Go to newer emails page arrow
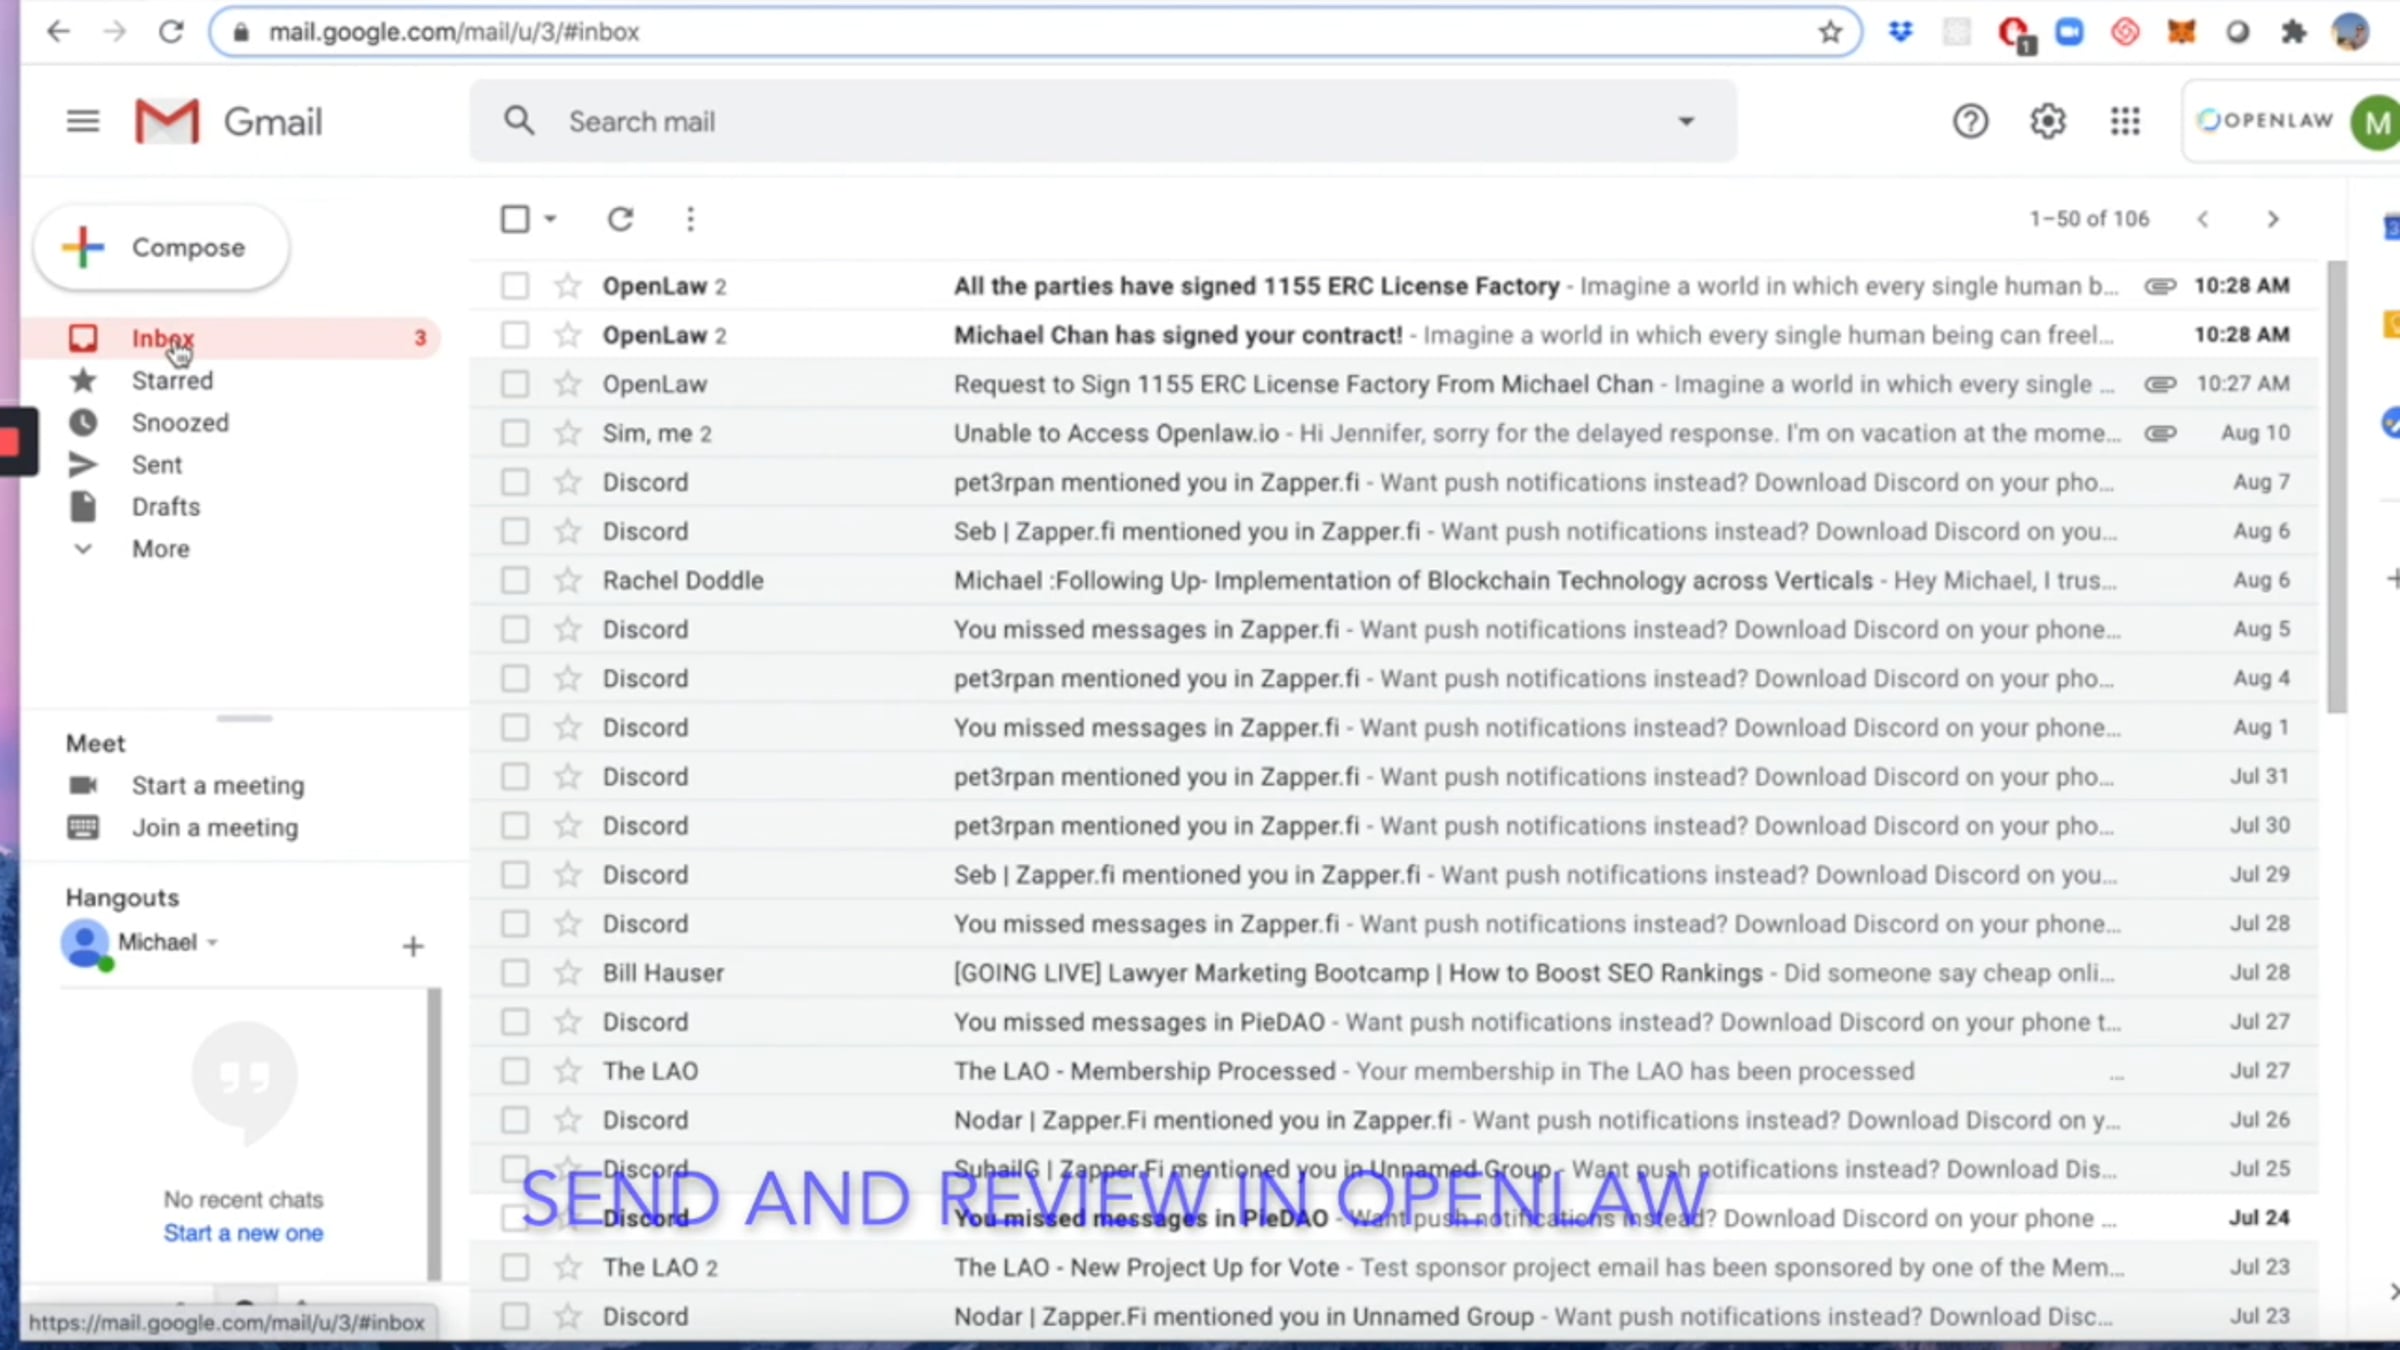2400x1350 pixels. pos(2203,219)
